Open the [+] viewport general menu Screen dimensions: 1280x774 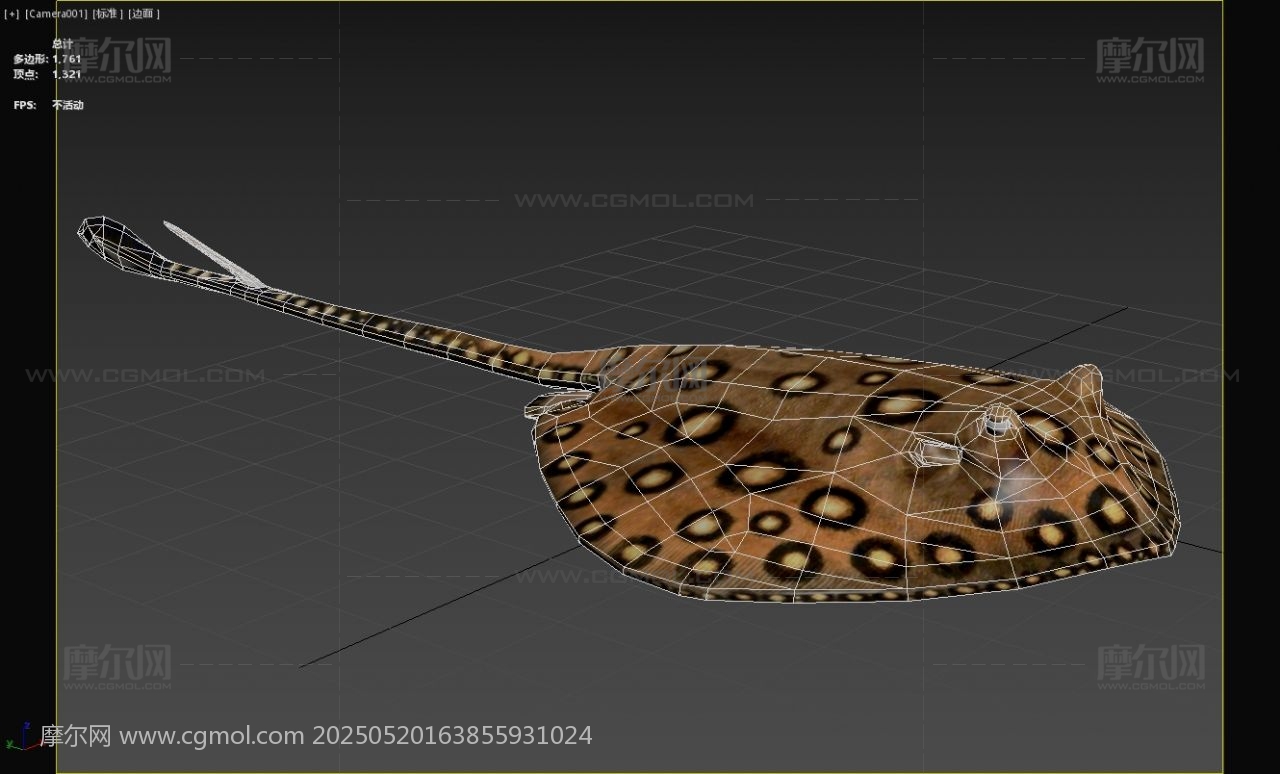12,14
